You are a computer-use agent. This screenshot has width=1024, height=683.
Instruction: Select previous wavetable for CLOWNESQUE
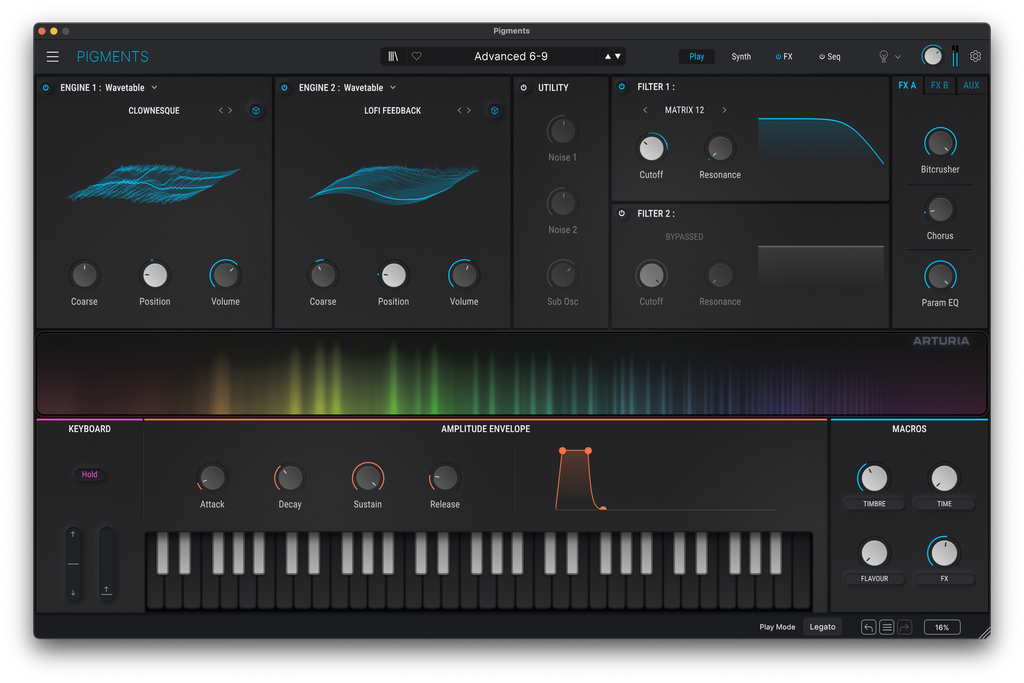click(221, 110)
